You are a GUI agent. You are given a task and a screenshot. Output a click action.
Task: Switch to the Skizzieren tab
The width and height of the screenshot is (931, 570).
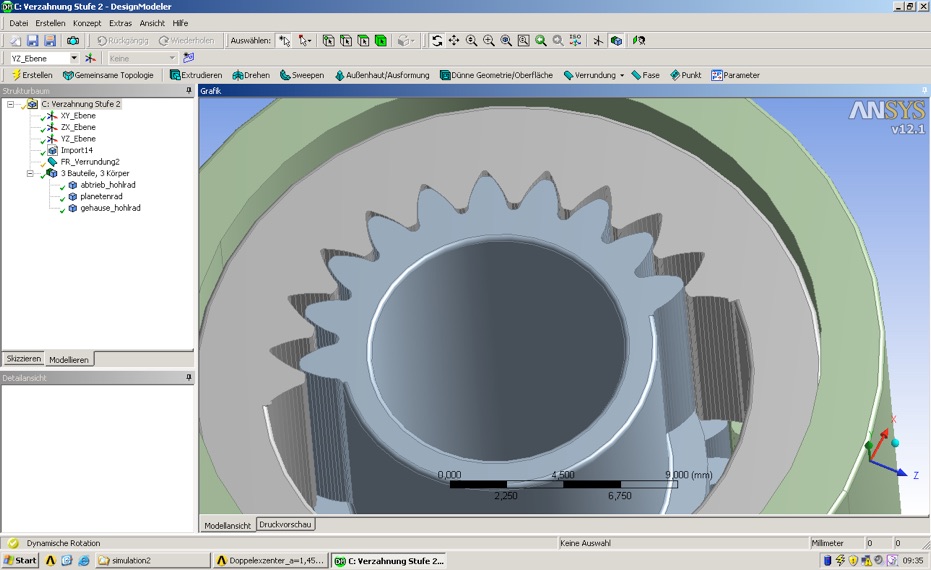tap(24, 359)
